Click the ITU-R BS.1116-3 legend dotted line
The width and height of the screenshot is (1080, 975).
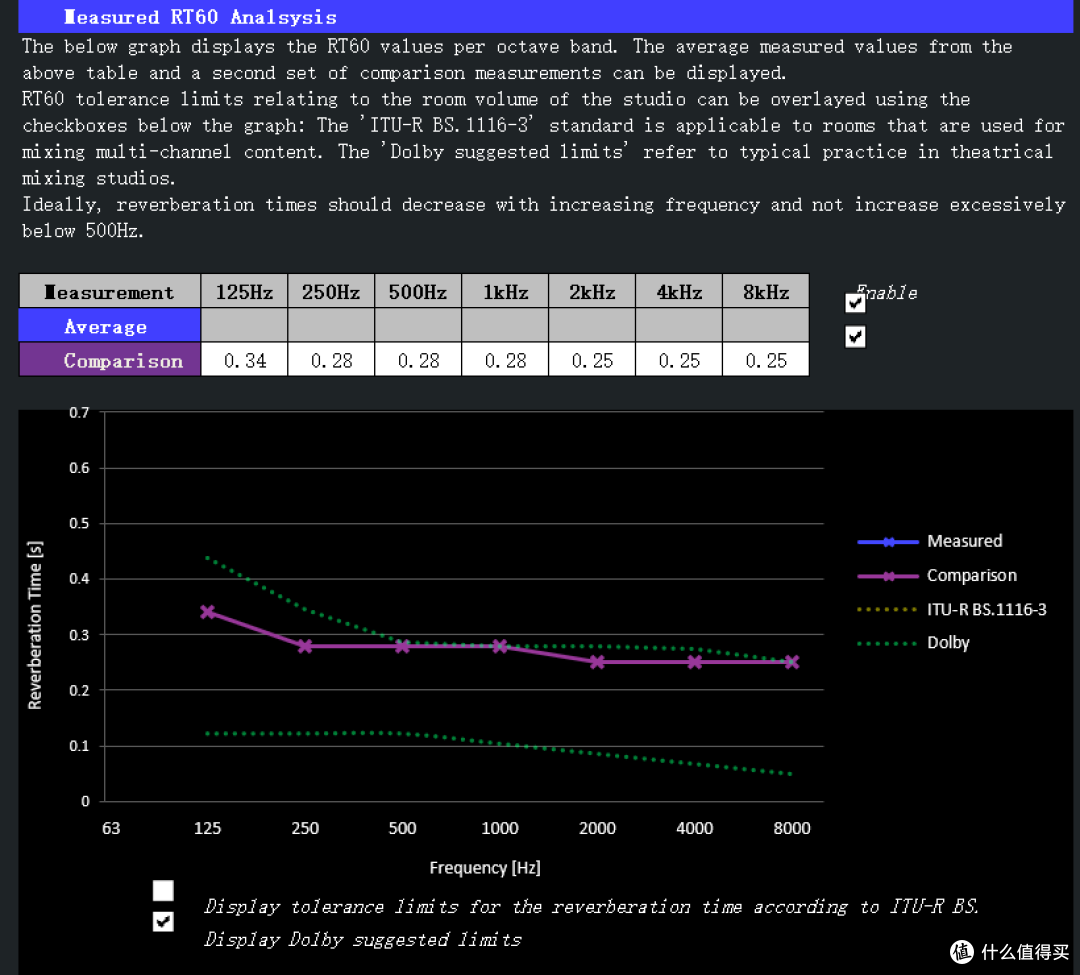(888, 609)
